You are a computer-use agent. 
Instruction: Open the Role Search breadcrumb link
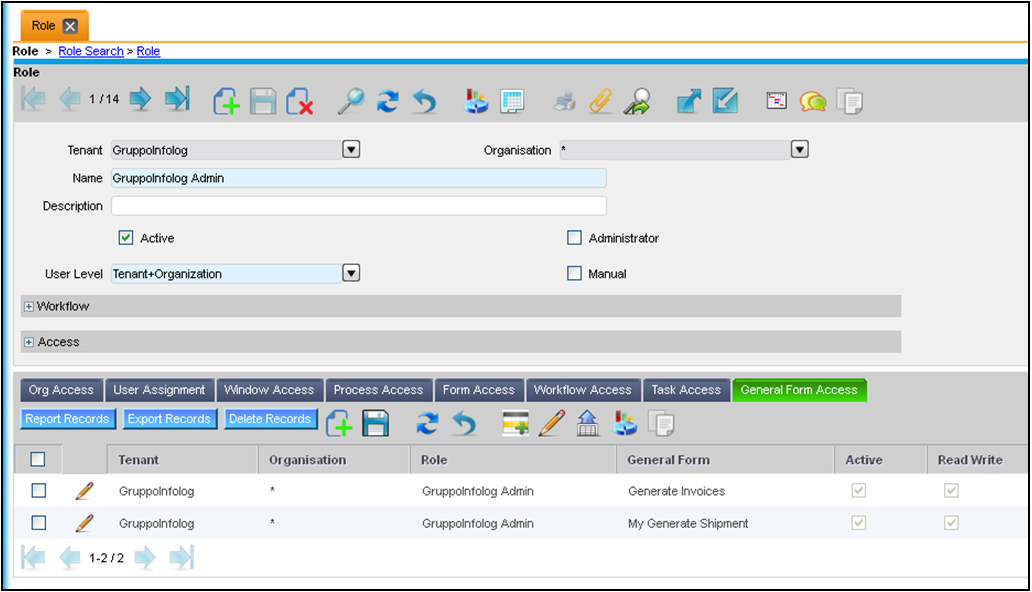tap(91, 51)
